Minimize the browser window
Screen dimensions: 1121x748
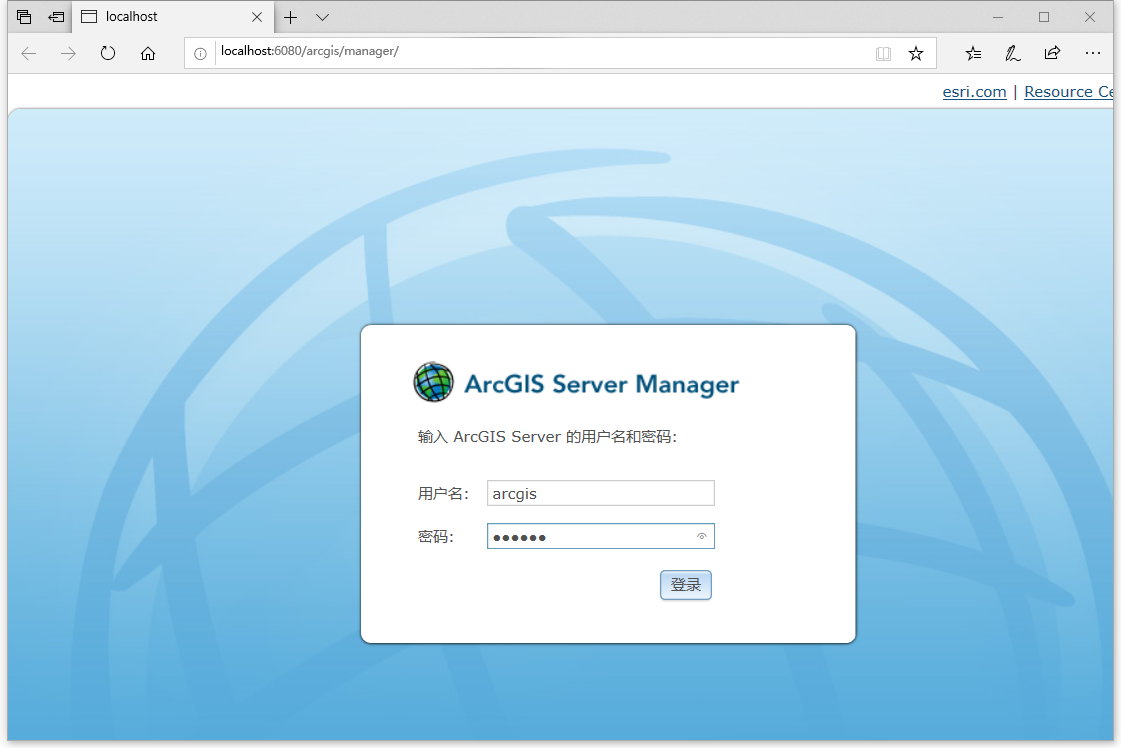pos(998,17)
